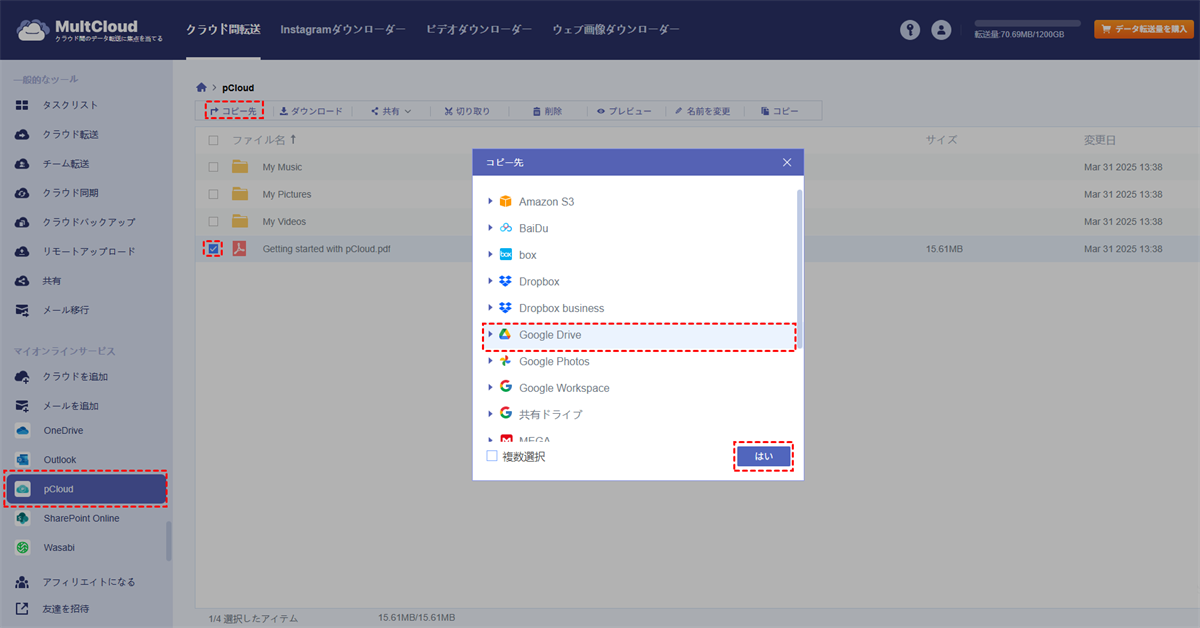The height and width of the screenshot is (628, 1200).
Task: Expand the Google Drive tree node
Action: coord(490,334)
